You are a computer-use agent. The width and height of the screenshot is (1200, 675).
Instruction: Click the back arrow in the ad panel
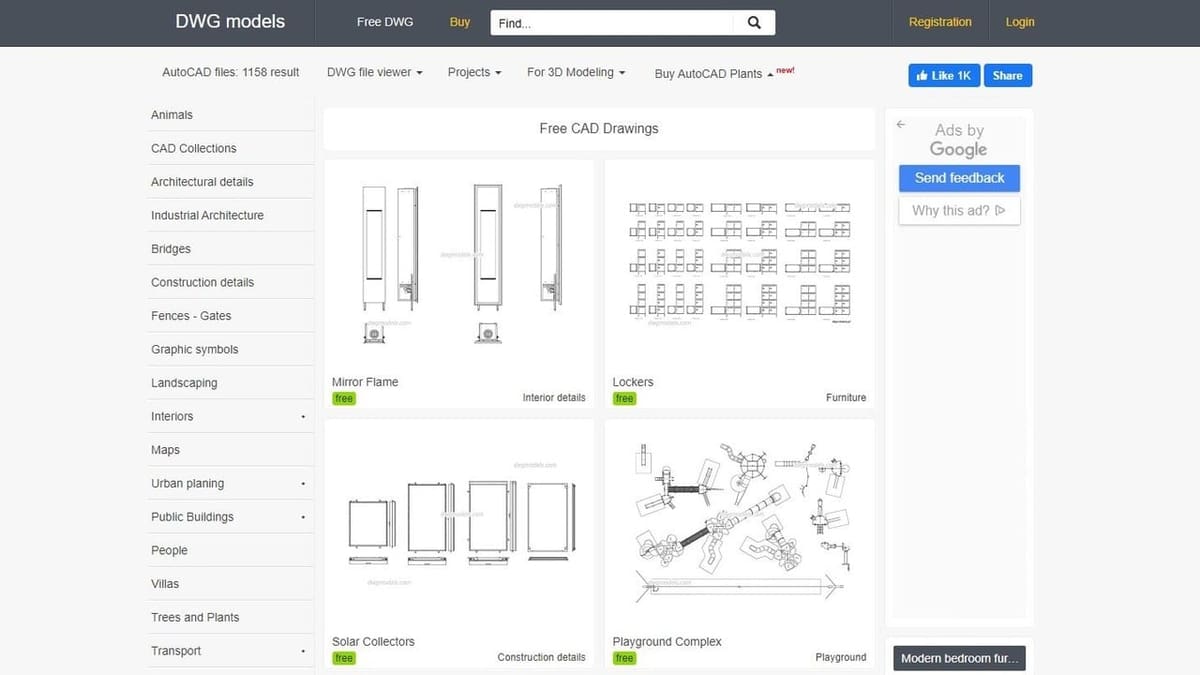point(901,125)
